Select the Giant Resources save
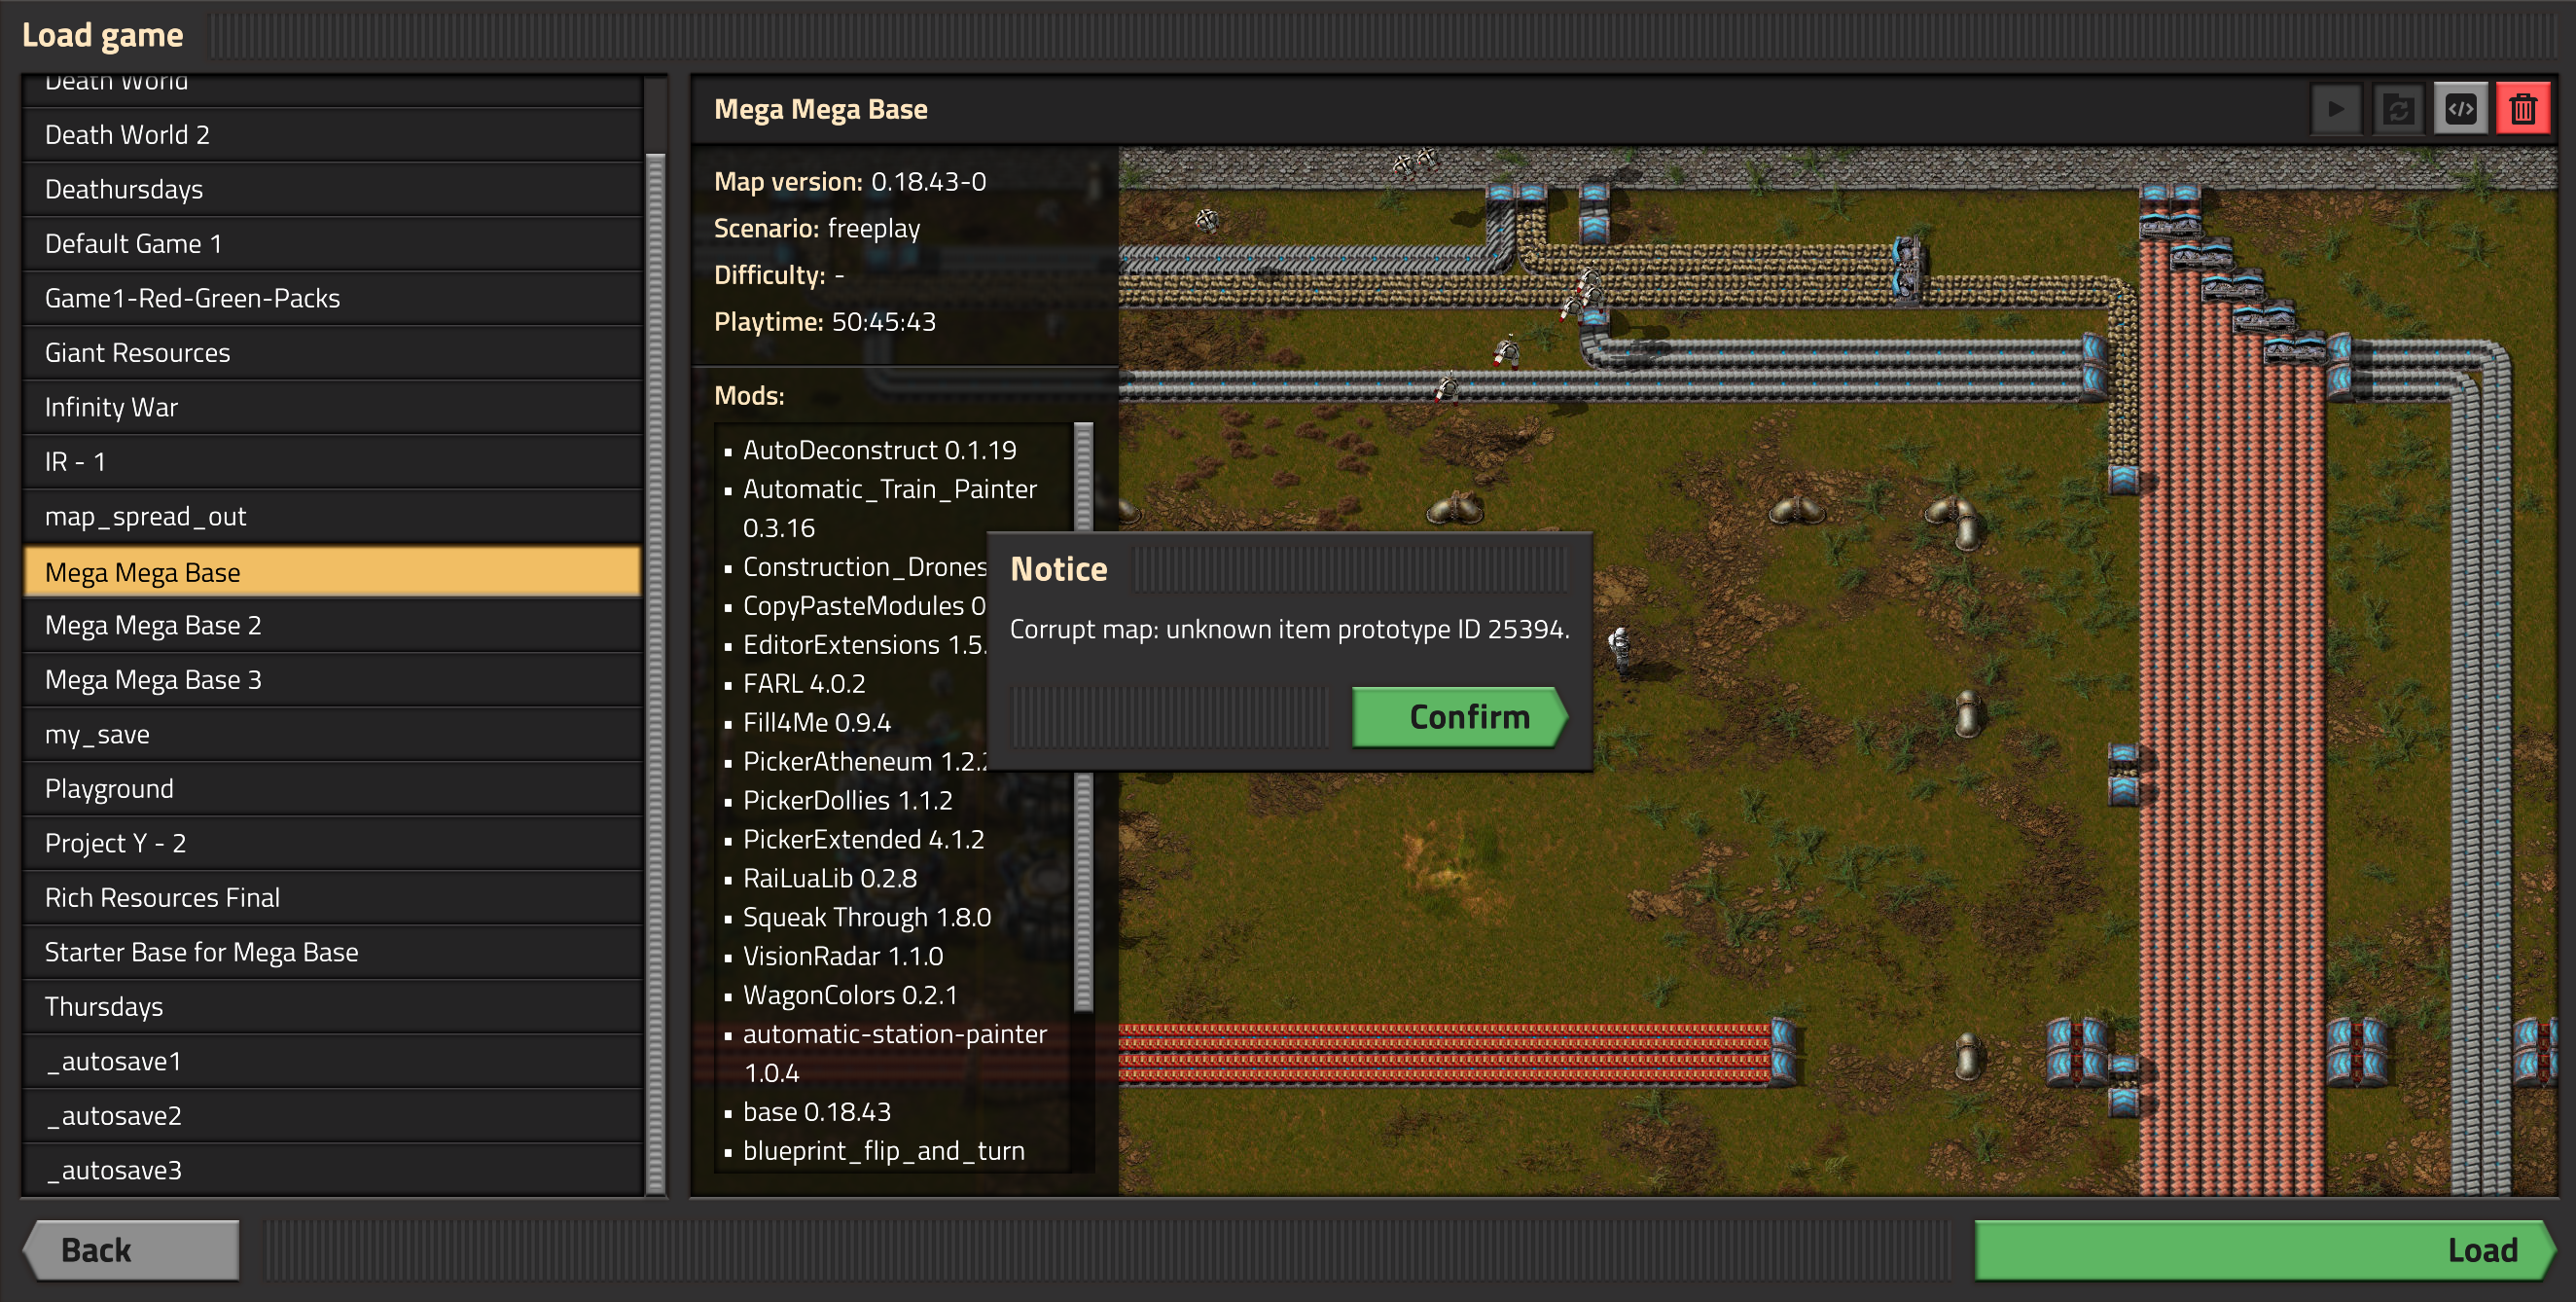Screen dimensions: 2576x1302 (x=332, y=353)
